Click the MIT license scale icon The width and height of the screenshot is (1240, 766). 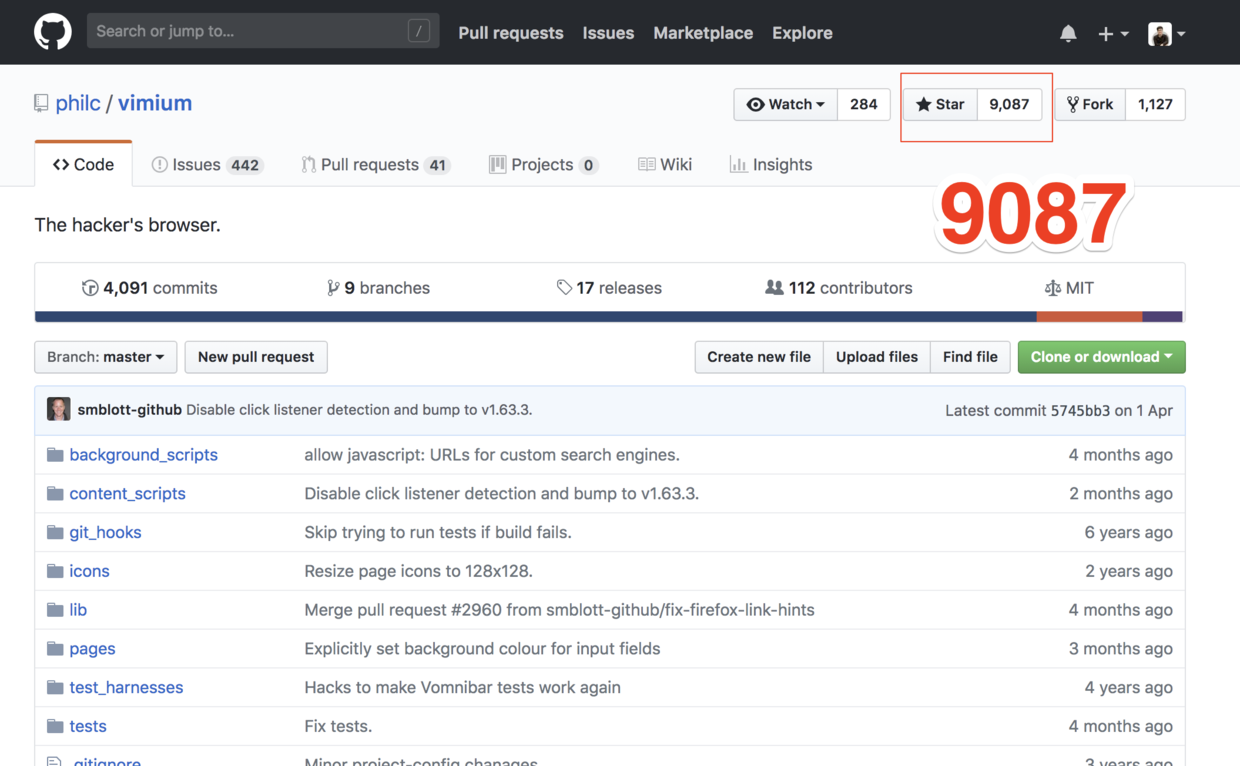(1052, 288)
